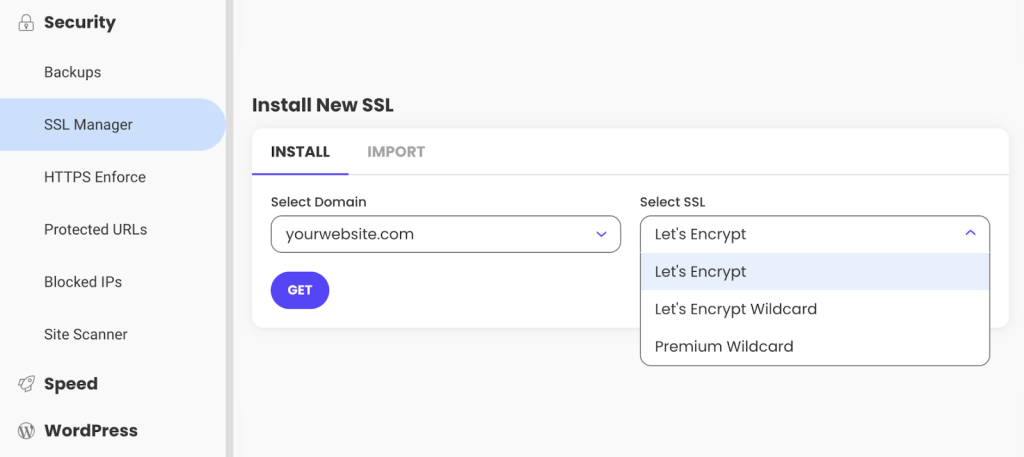
Task: Collapse the Select SSL dropdown
Action: (x=969, y=234)
